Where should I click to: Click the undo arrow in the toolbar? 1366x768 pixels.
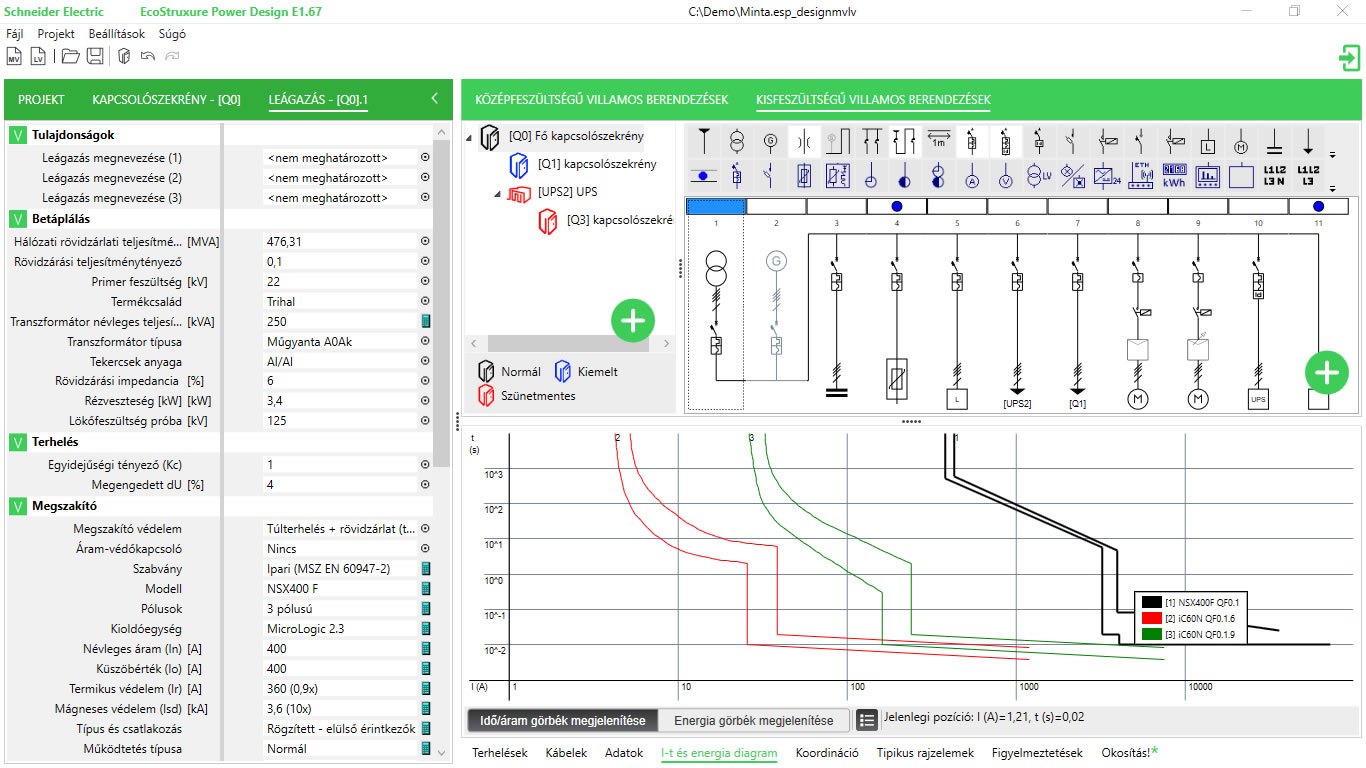(x=148, y=56)
